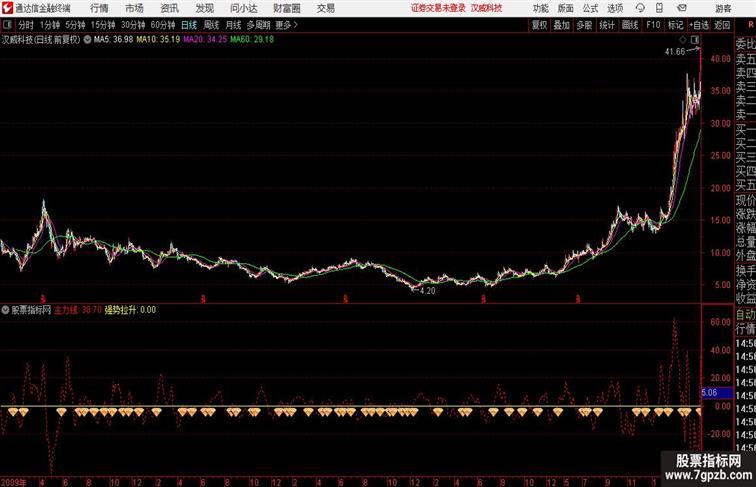
Task: Open the F10 company info button
Action: (653, 25)
